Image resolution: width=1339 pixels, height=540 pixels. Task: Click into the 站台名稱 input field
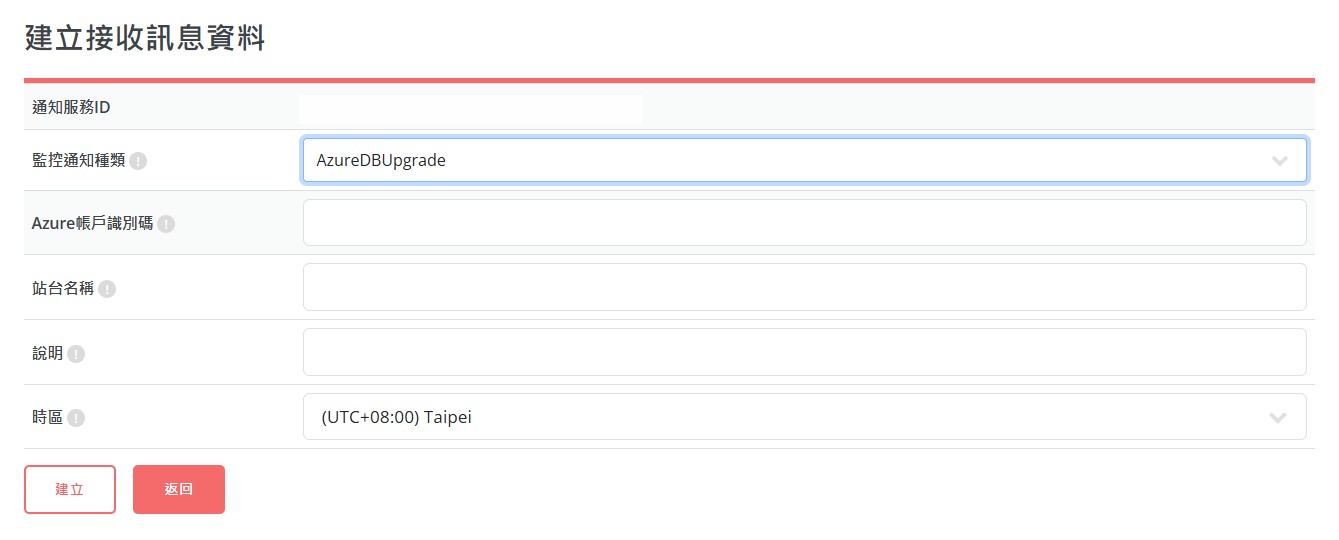pos(804,287)
